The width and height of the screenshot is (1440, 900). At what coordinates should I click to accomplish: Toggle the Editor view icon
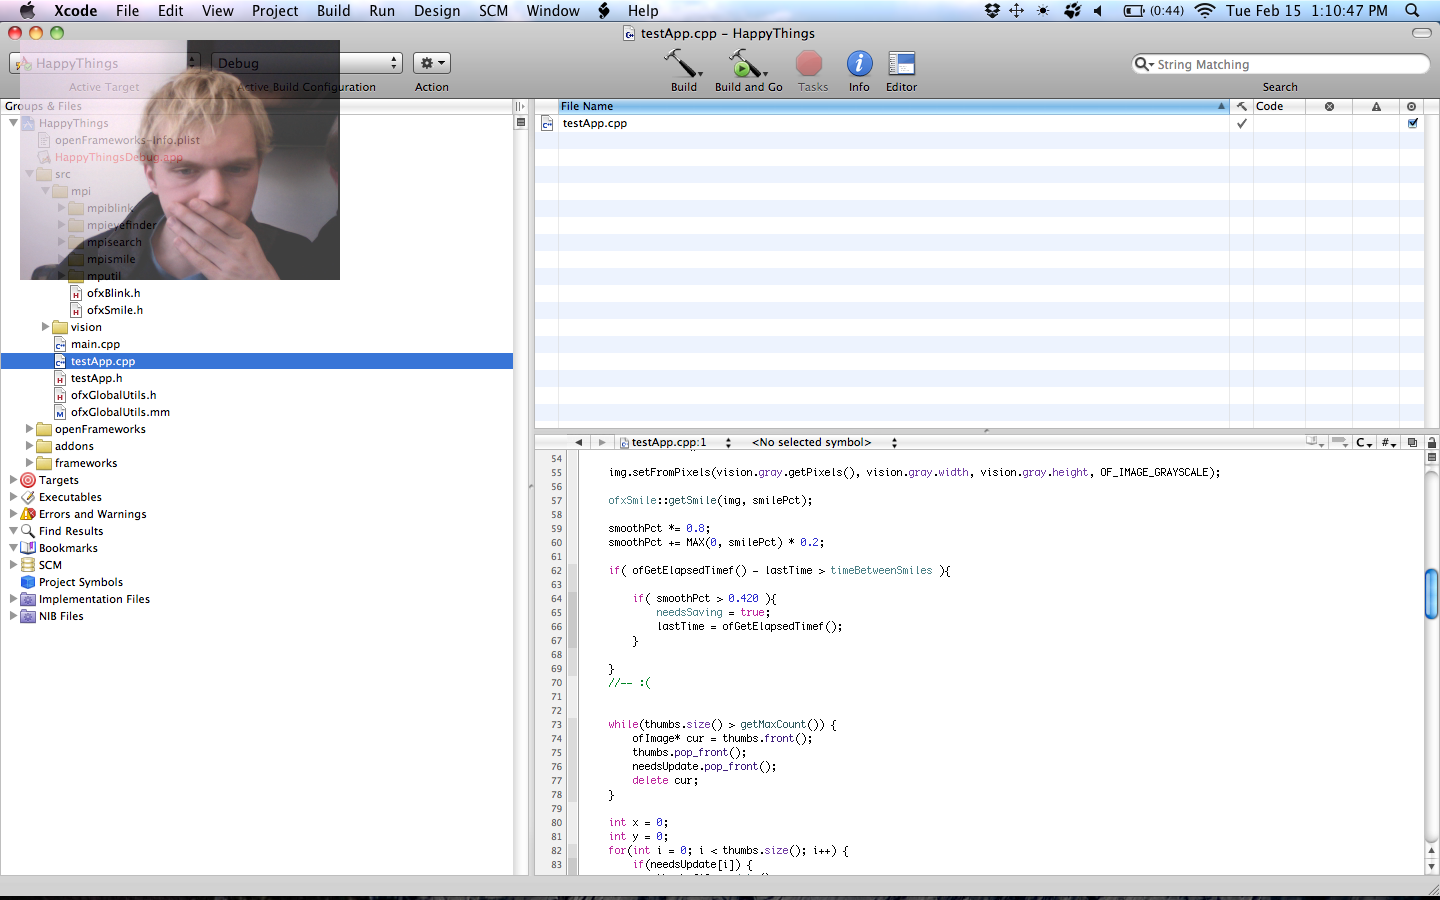pyautogui.click(x=901, y=65)
